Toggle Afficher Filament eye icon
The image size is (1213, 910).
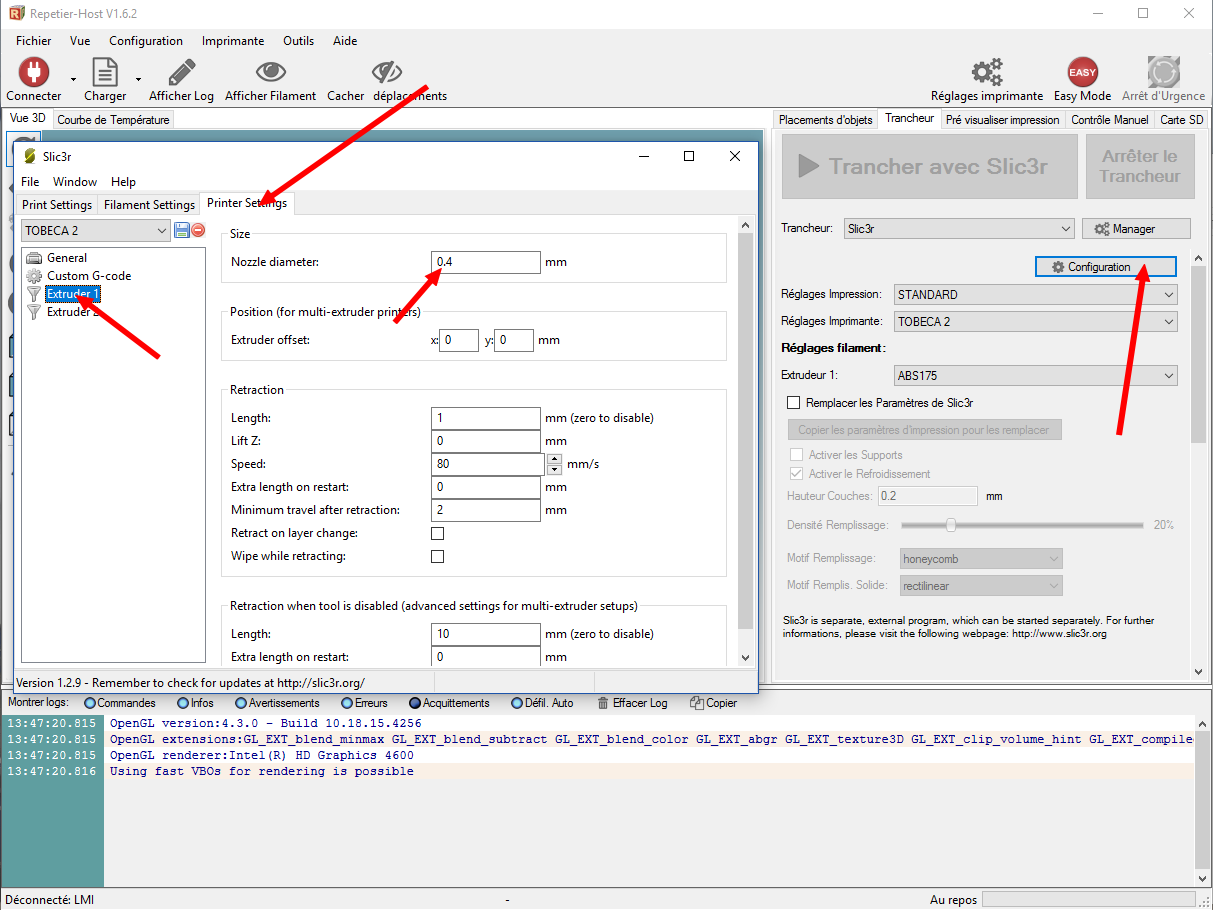pyautogui.click(x=270, y=73)
